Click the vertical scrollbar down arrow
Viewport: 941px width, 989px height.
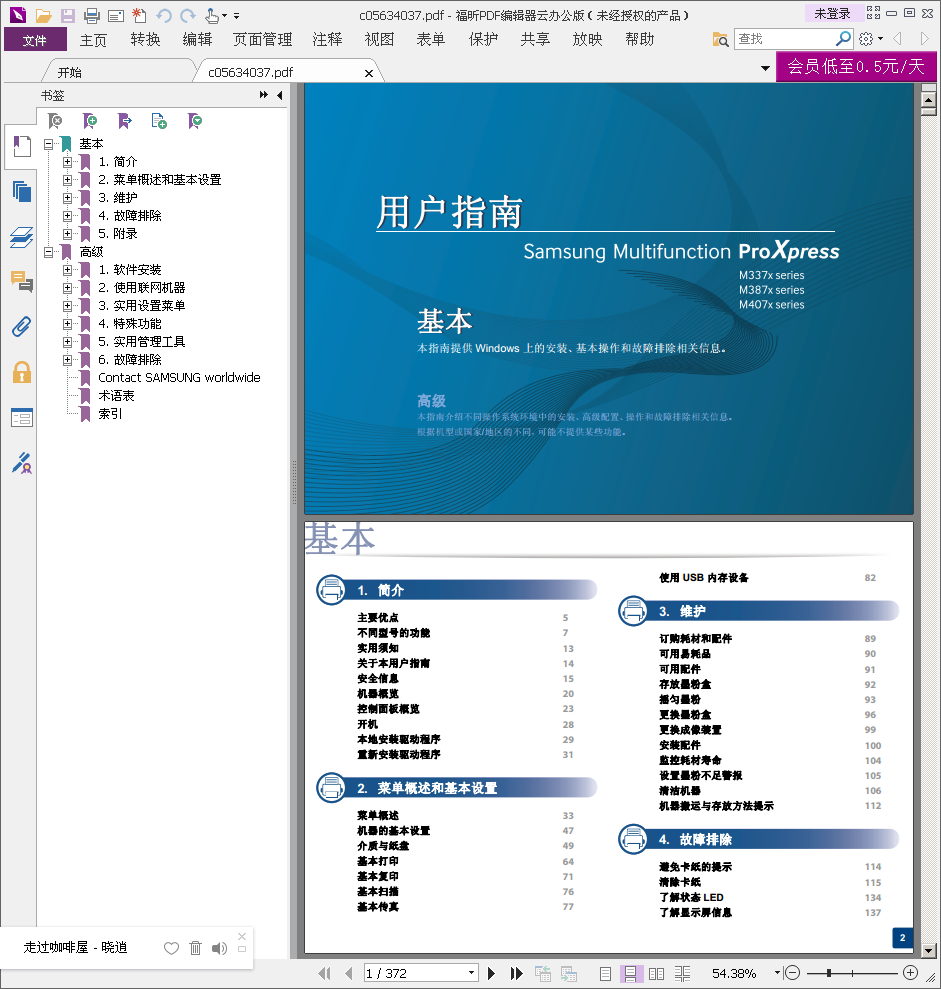pyautogui.click(x=928, y=950)
